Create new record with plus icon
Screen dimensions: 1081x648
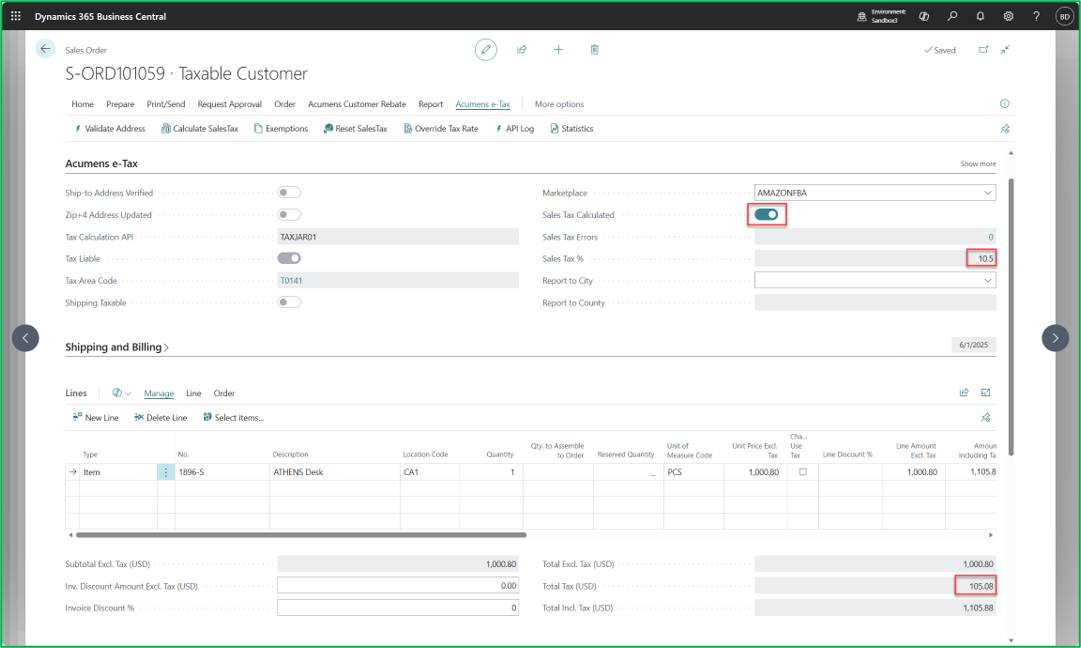pyautogui.click(x=558, y=50)
